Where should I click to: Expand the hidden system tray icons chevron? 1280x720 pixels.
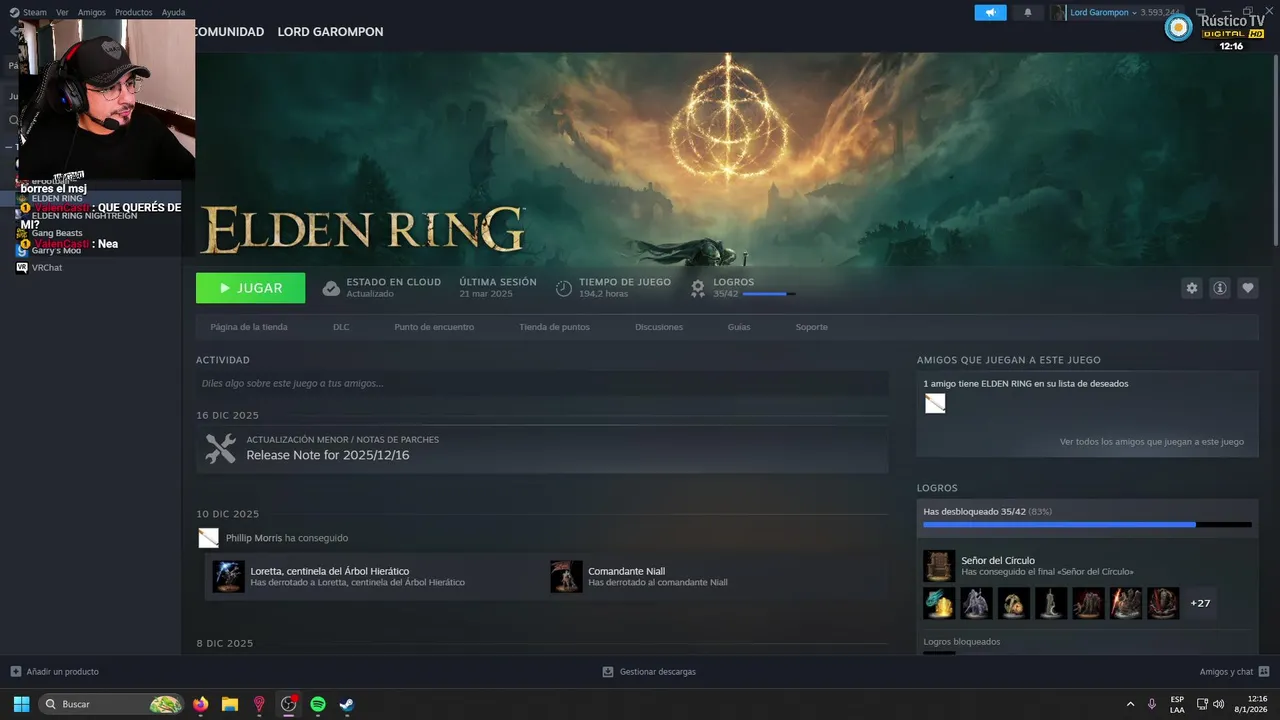tap(1130, 704)
